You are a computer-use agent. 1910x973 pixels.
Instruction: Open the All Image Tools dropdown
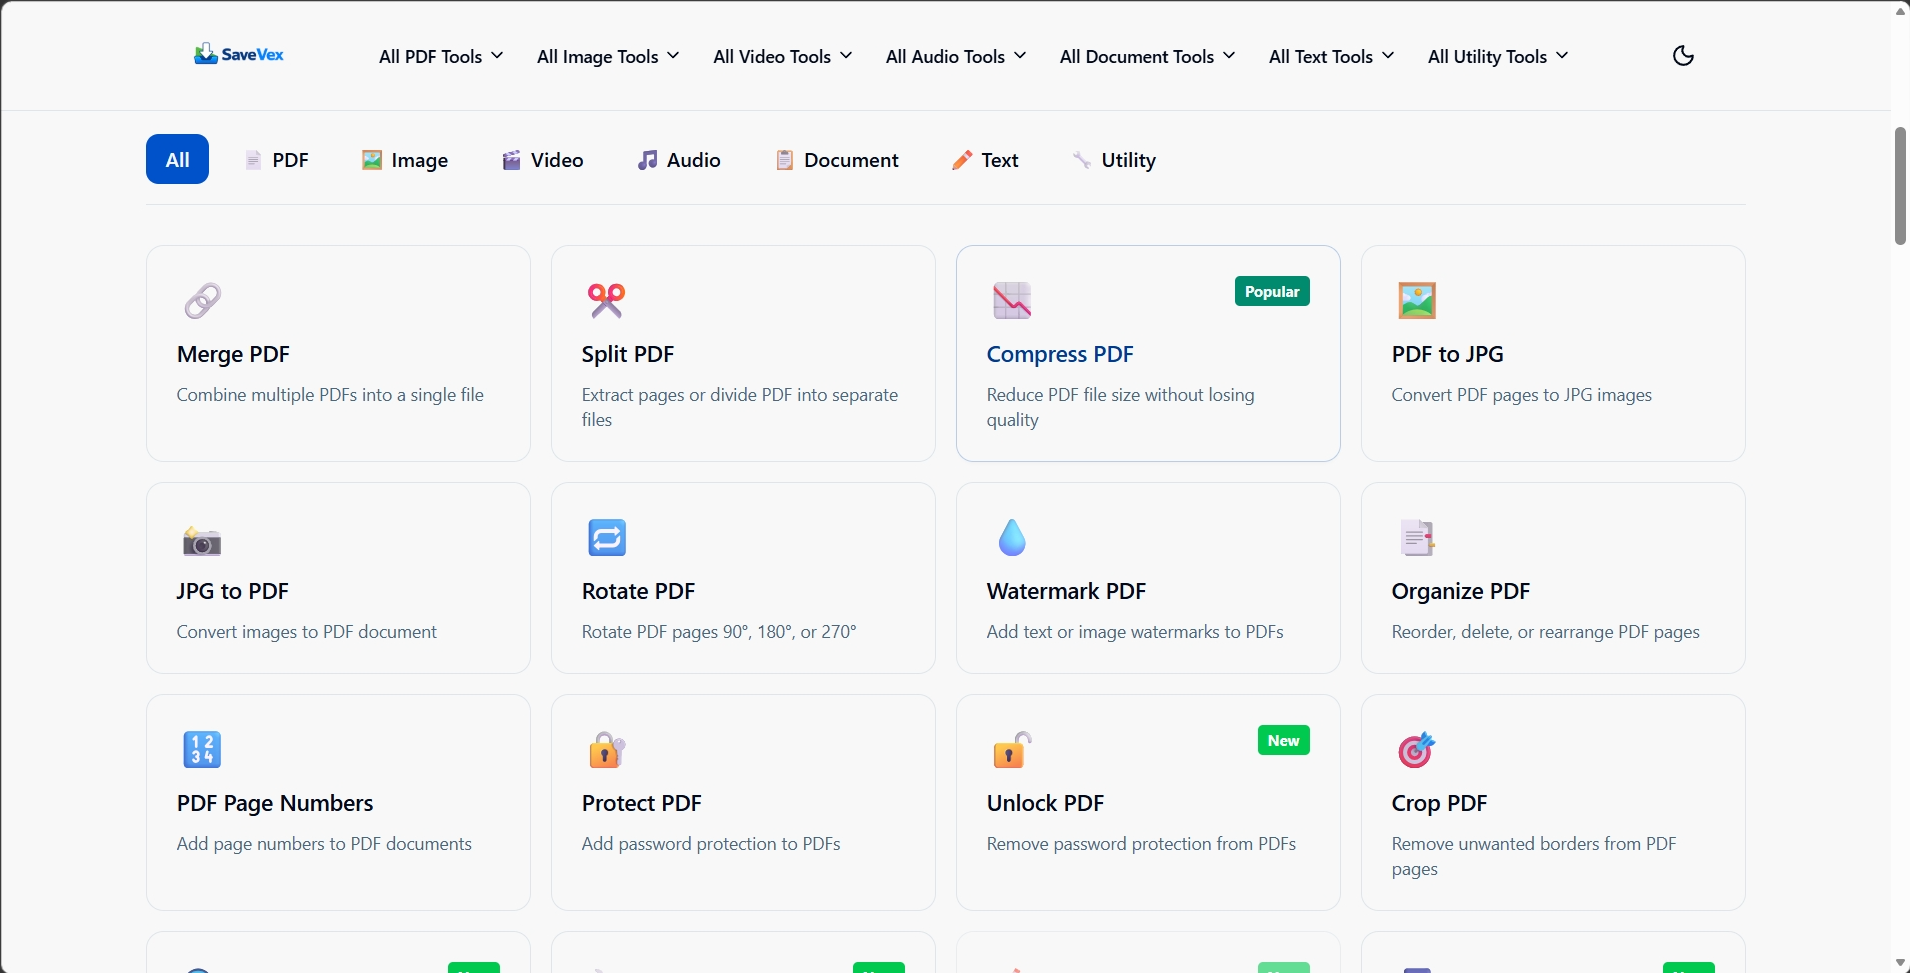608,57
